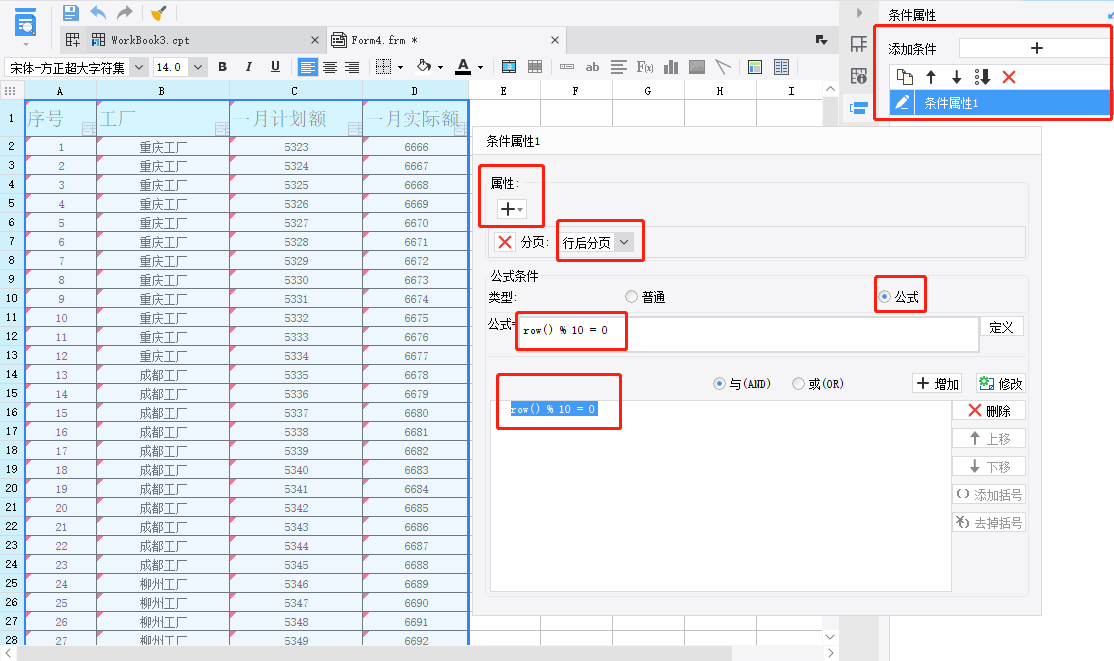Select column D header
1114x661 pixels.
tap(415, 91)
